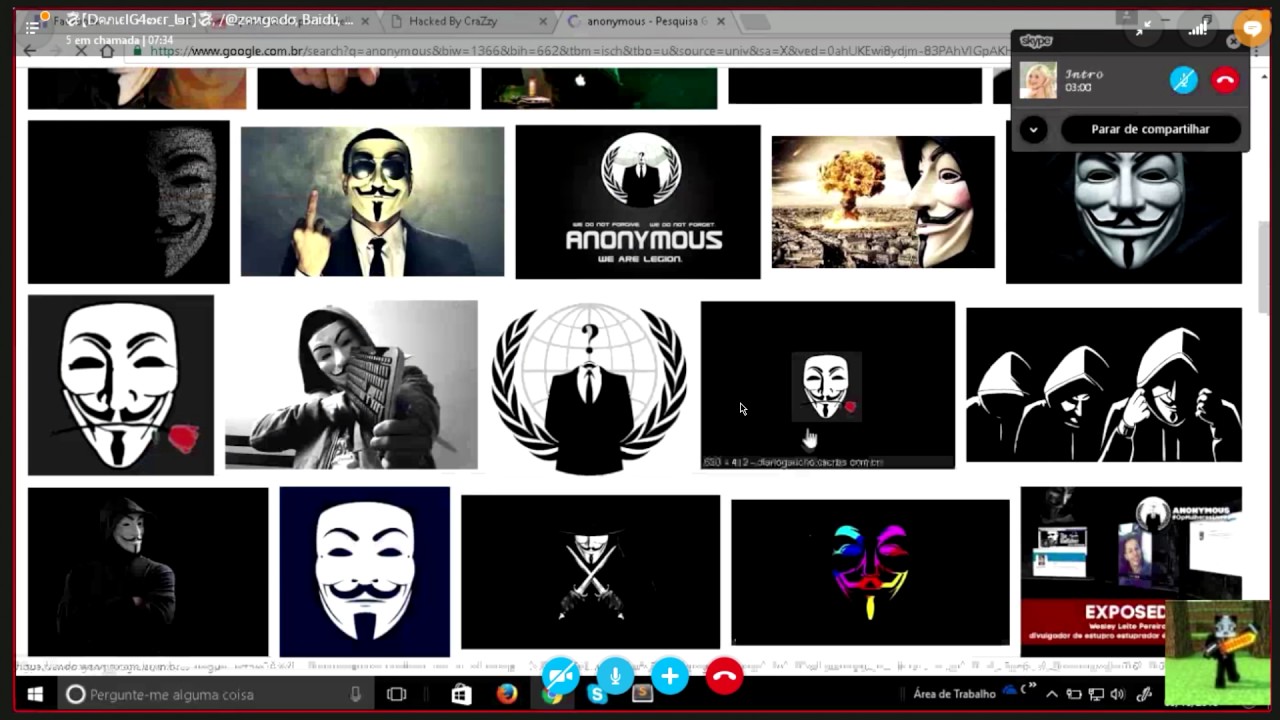This screenshot has height=720, width=1280.
Task: Click the collapse-arrows icon in call overlay
Action: pyautogui.click(x=1143, y=28)
